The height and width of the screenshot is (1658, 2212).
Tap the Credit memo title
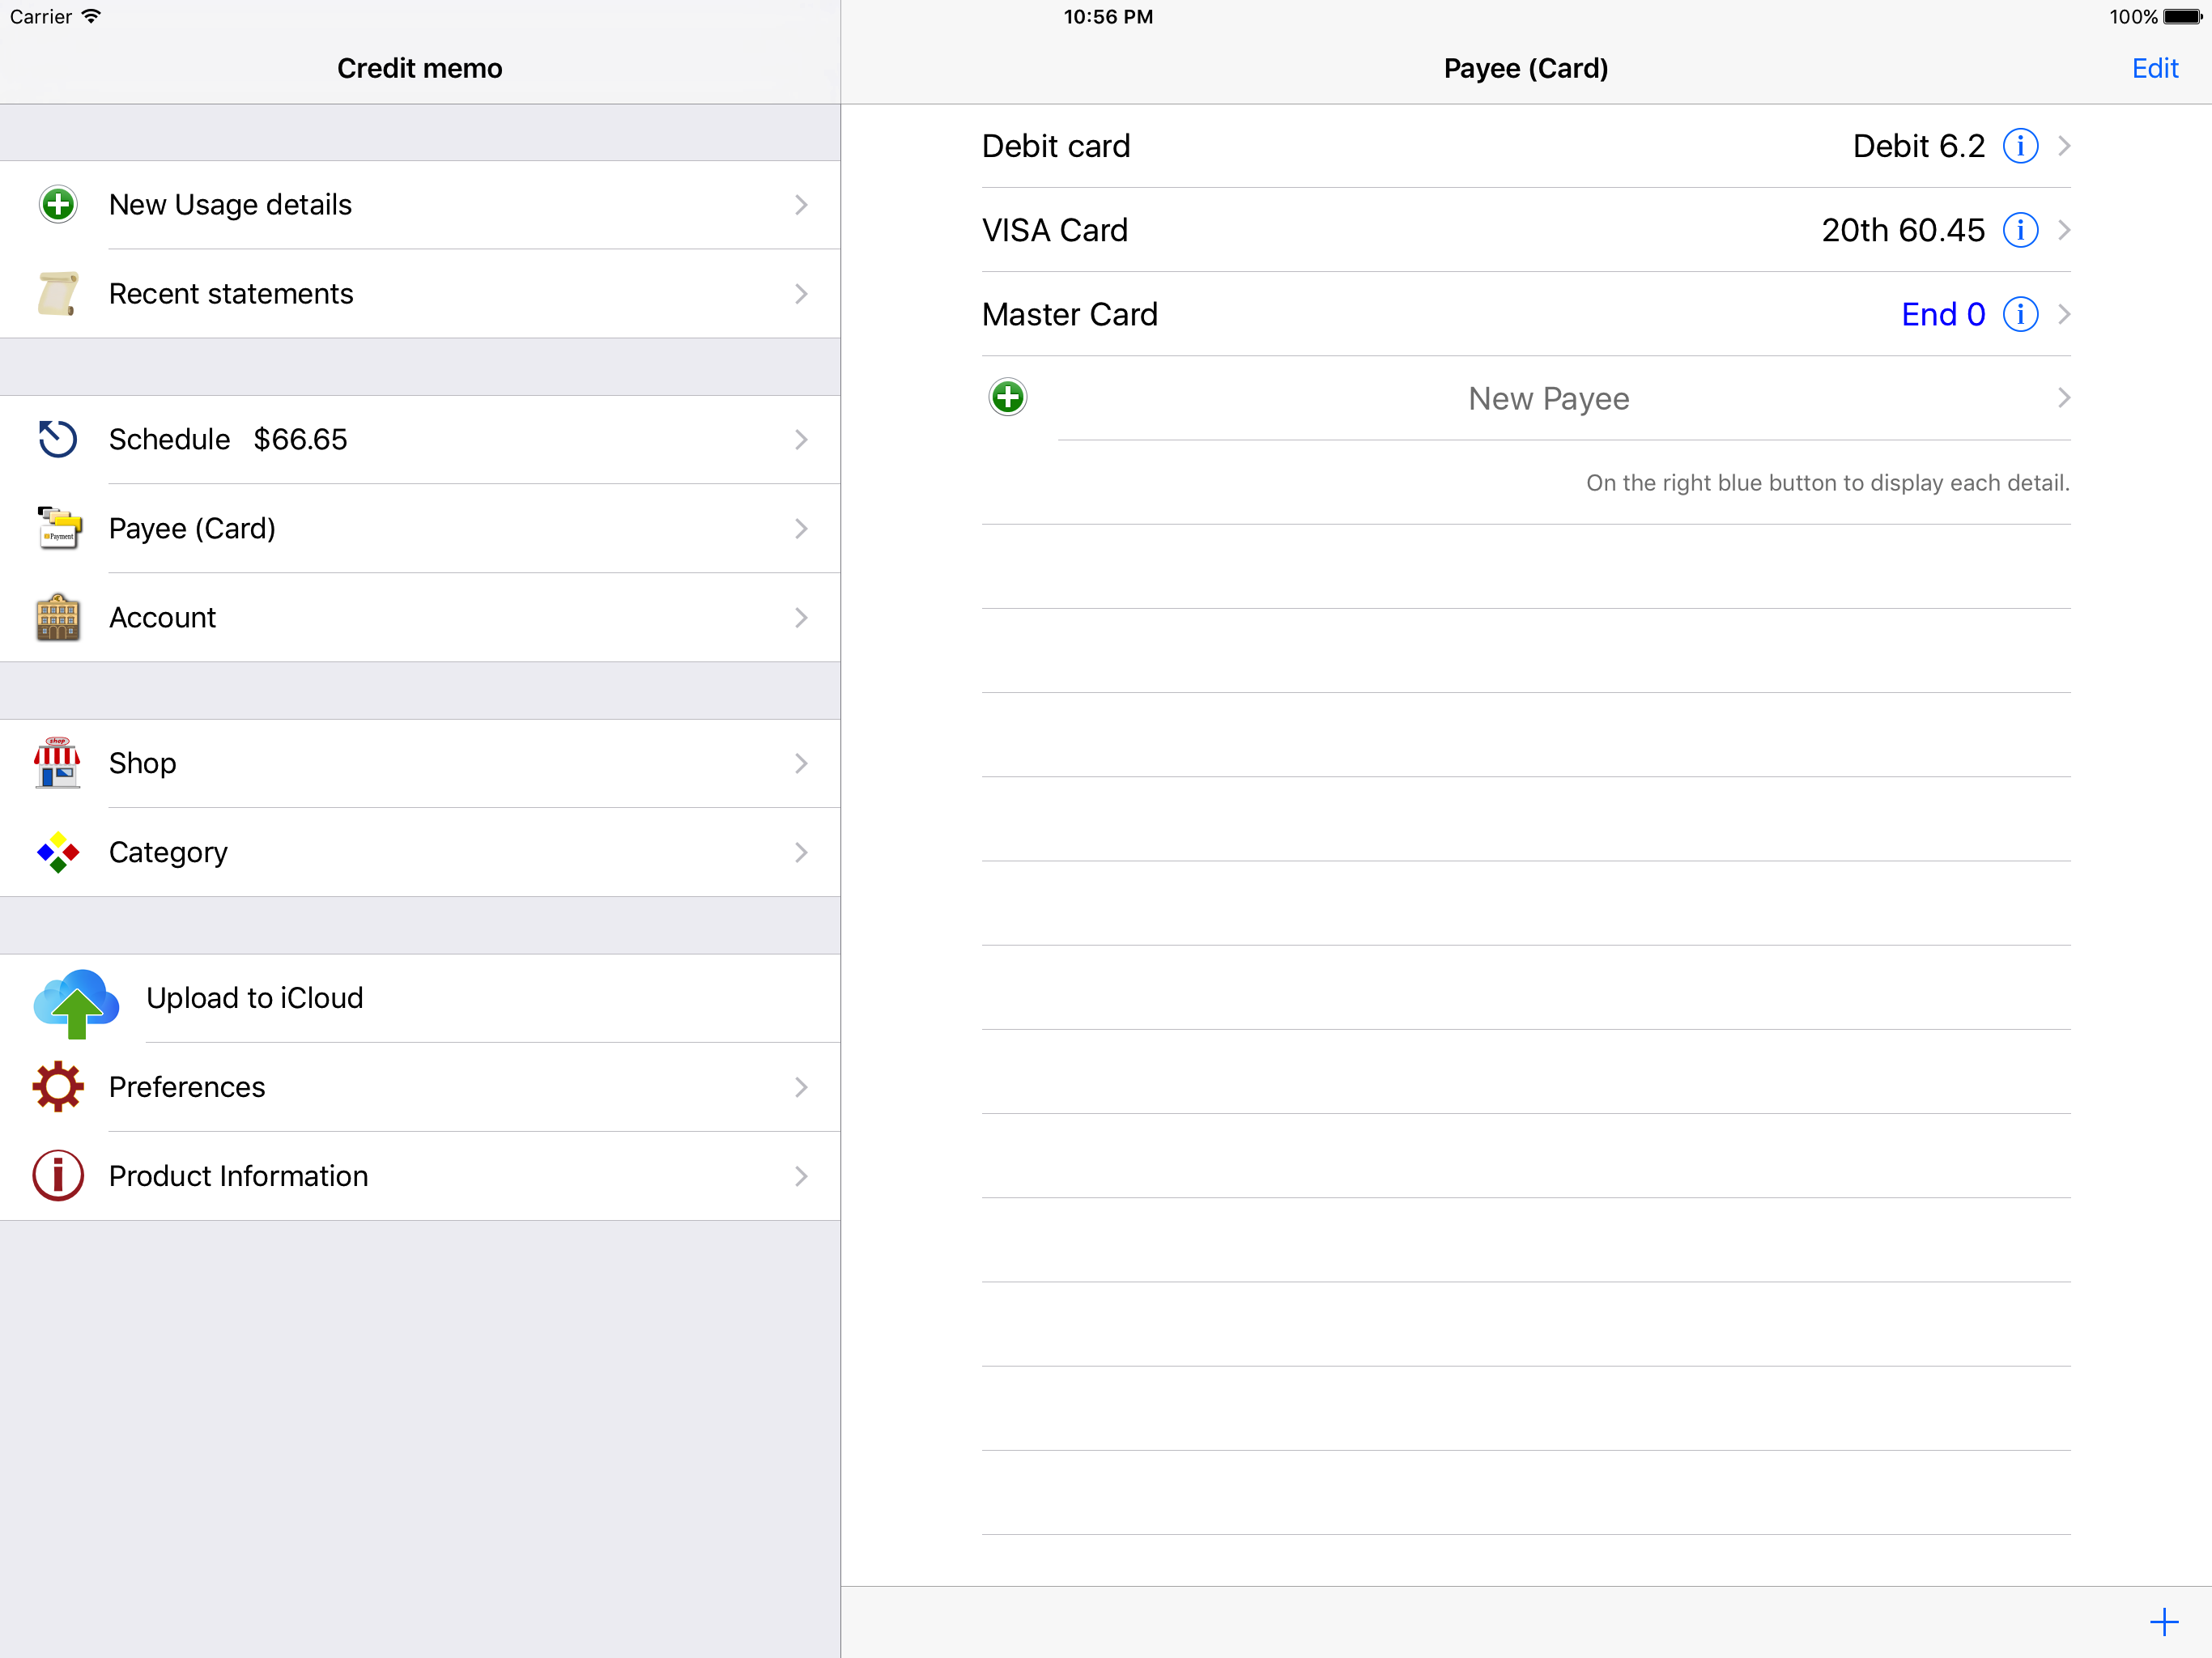pyautogui.click(x=419, y=68)
